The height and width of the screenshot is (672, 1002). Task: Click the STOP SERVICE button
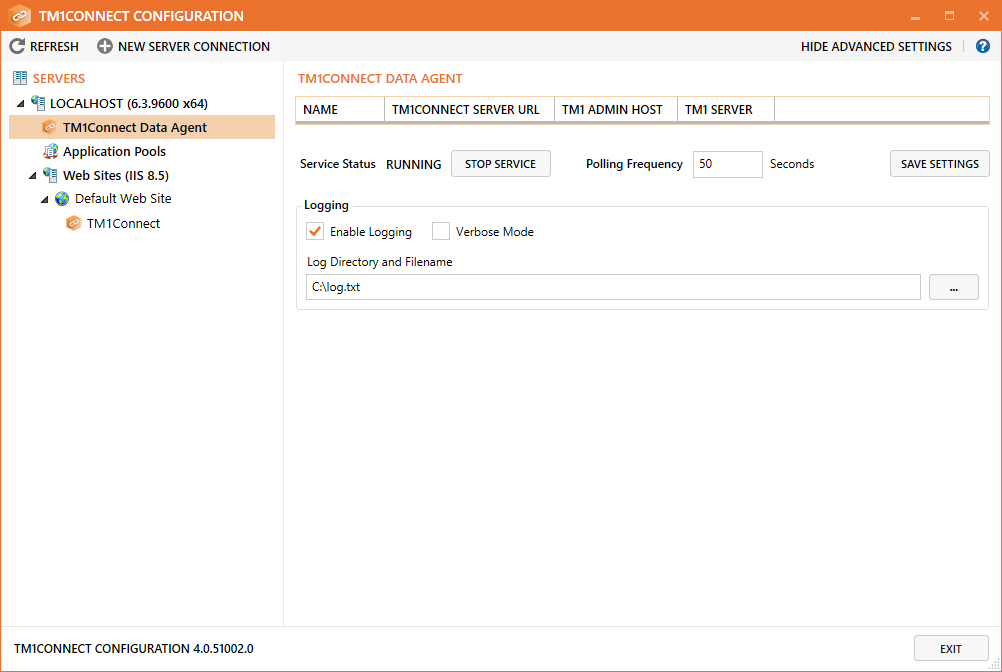[x=500, y=164]
